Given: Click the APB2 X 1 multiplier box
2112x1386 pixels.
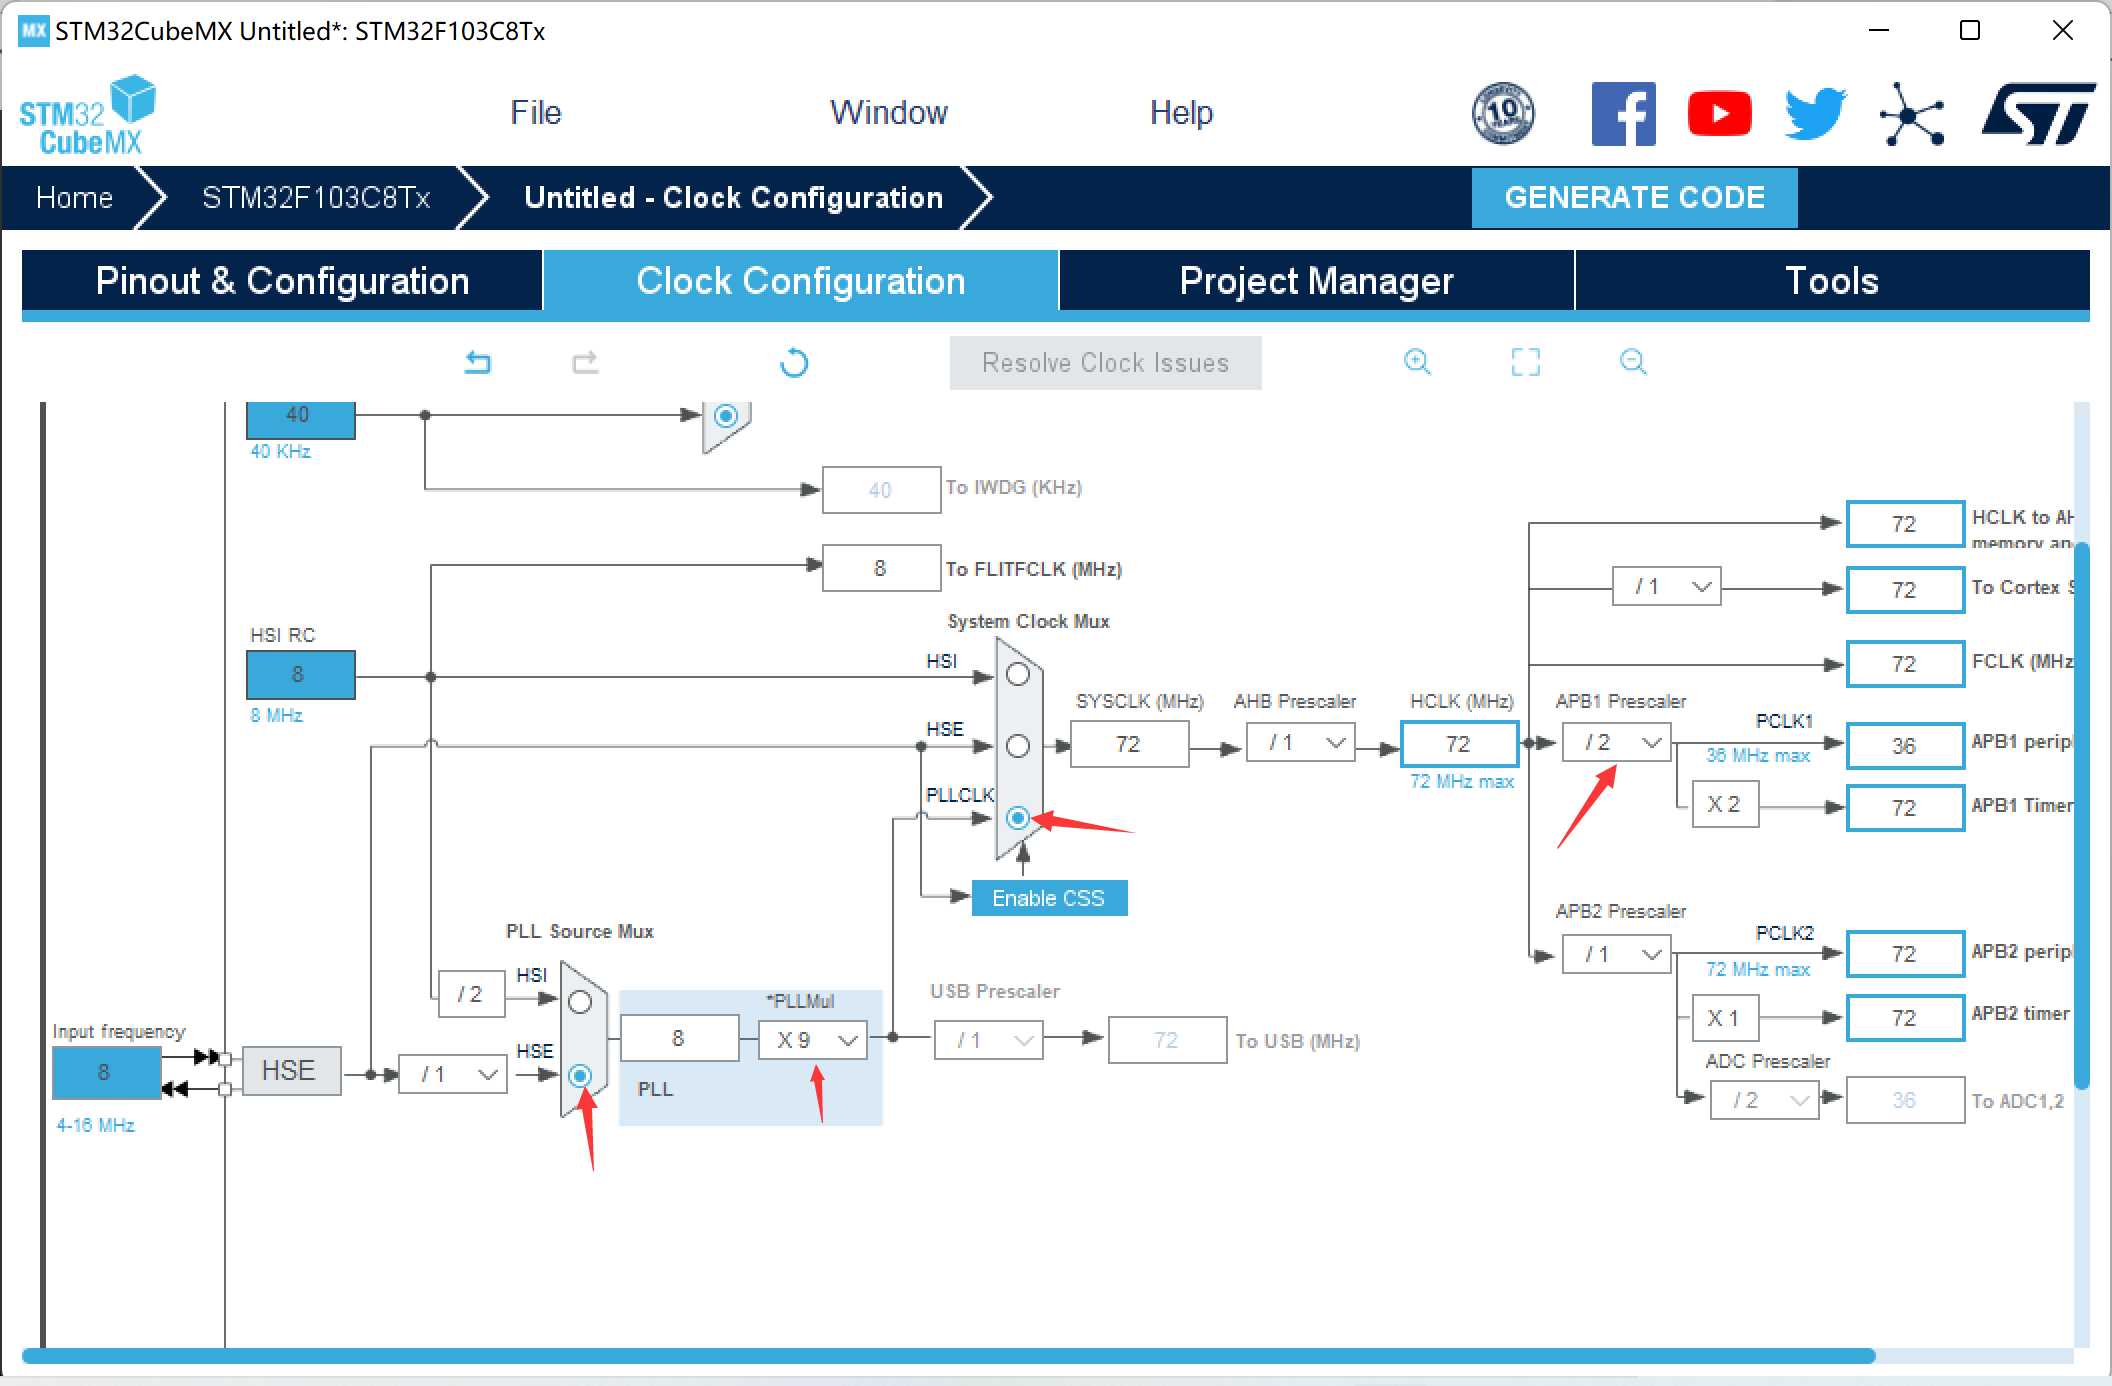Looking at the screenshot, I should click(1725, 1018).
